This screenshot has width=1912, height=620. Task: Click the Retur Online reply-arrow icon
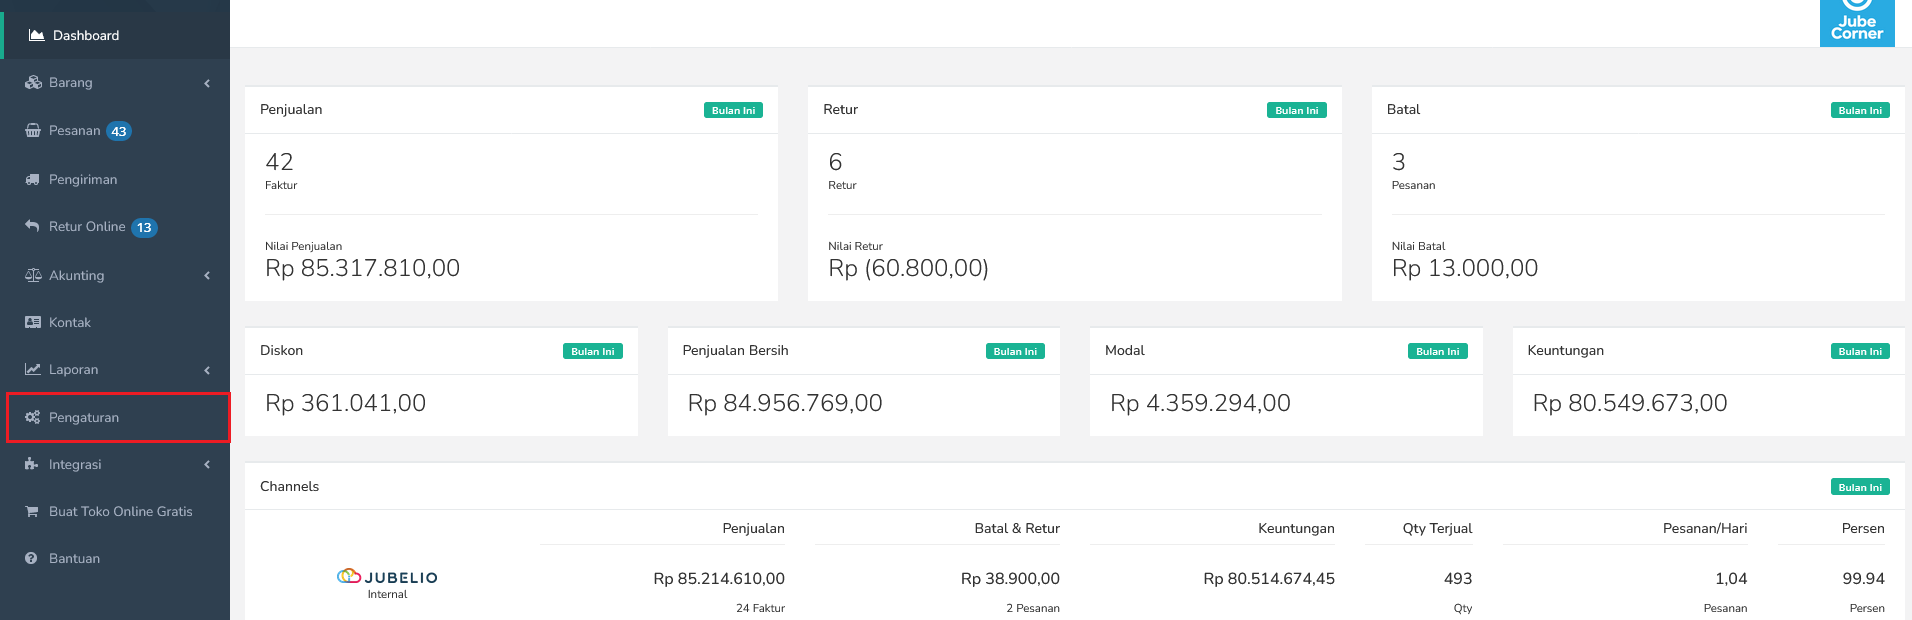(32, 226)
